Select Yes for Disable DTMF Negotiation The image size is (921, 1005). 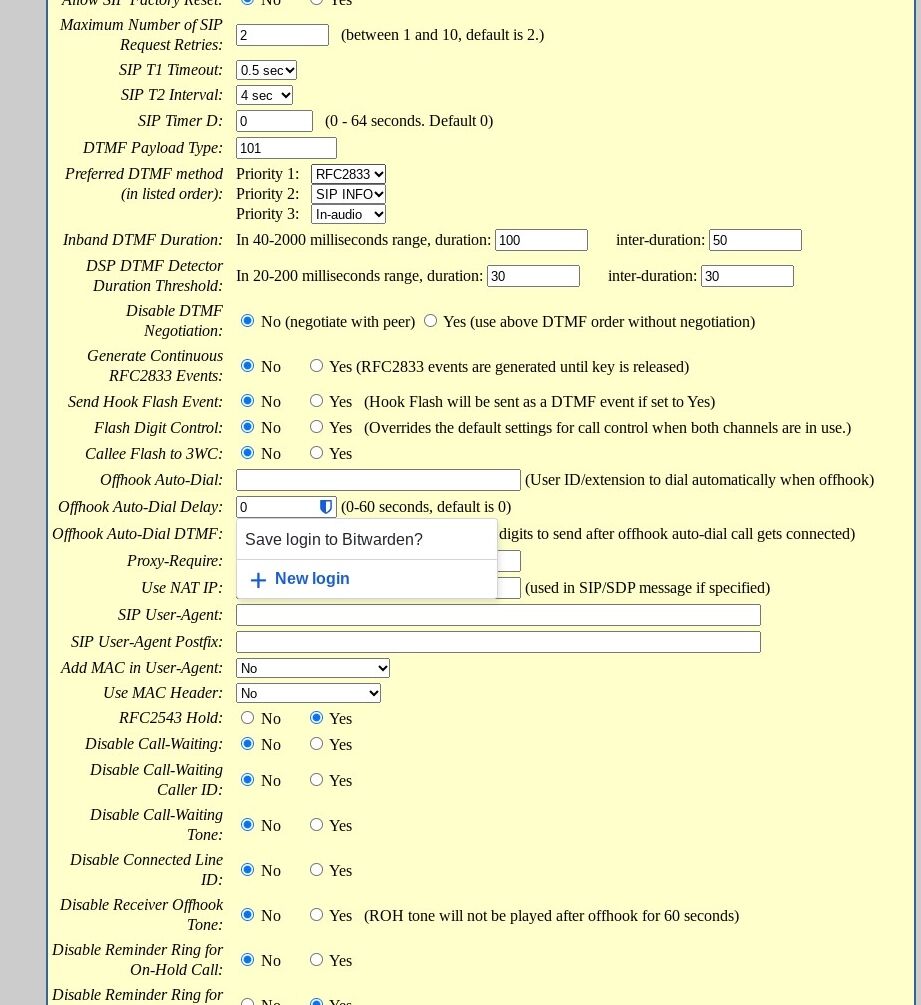point(431,320)
